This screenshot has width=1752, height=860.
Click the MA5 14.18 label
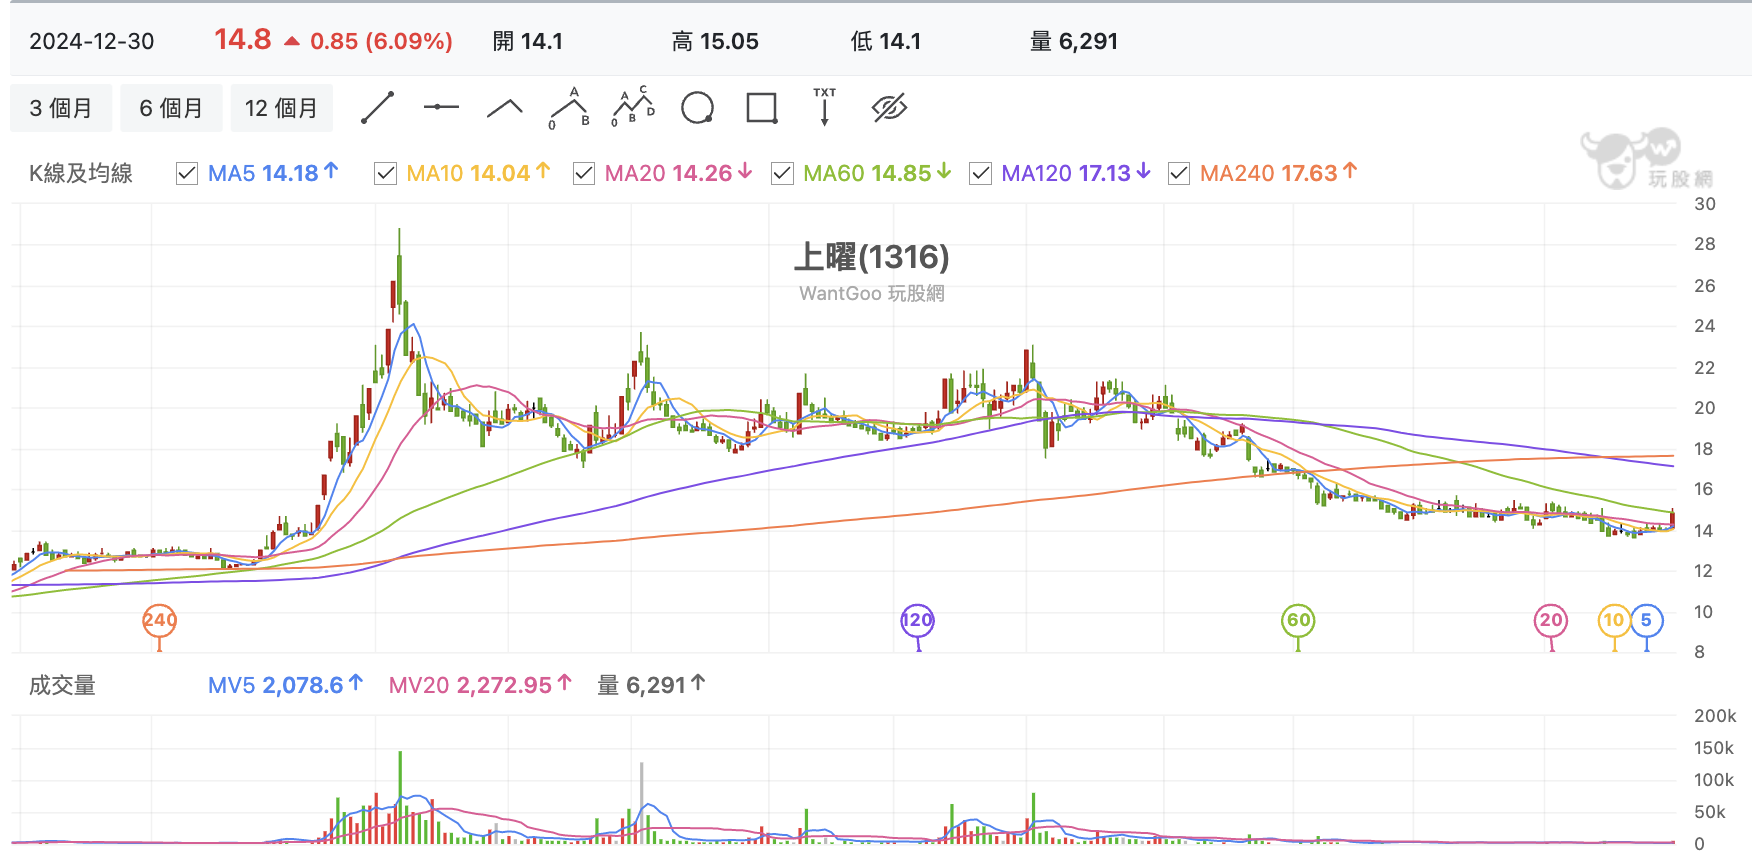point(273,174)
